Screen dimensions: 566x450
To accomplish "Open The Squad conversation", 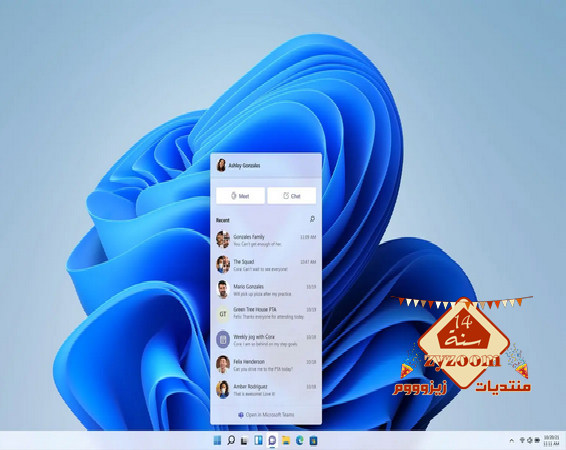I will coord(266,265).
